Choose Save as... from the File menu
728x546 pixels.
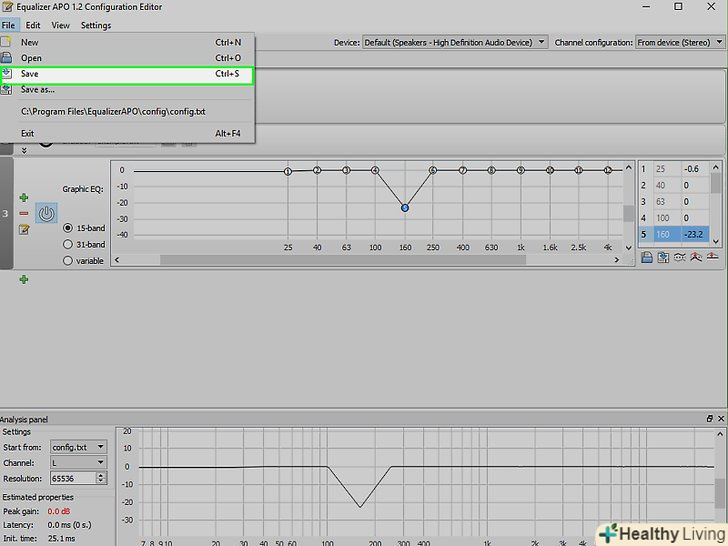tap(38, 90)
